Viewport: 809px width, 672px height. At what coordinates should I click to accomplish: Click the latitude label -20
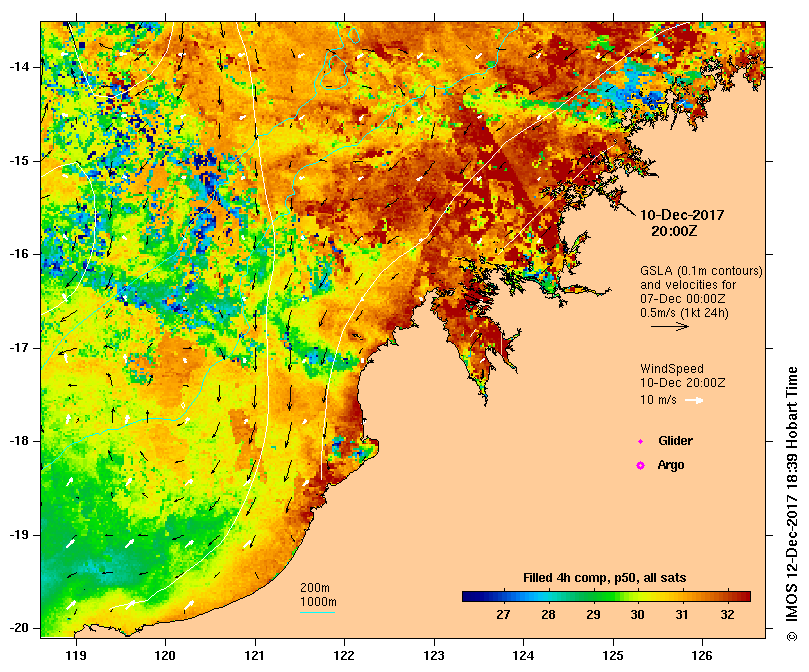(x=19, y=628)
